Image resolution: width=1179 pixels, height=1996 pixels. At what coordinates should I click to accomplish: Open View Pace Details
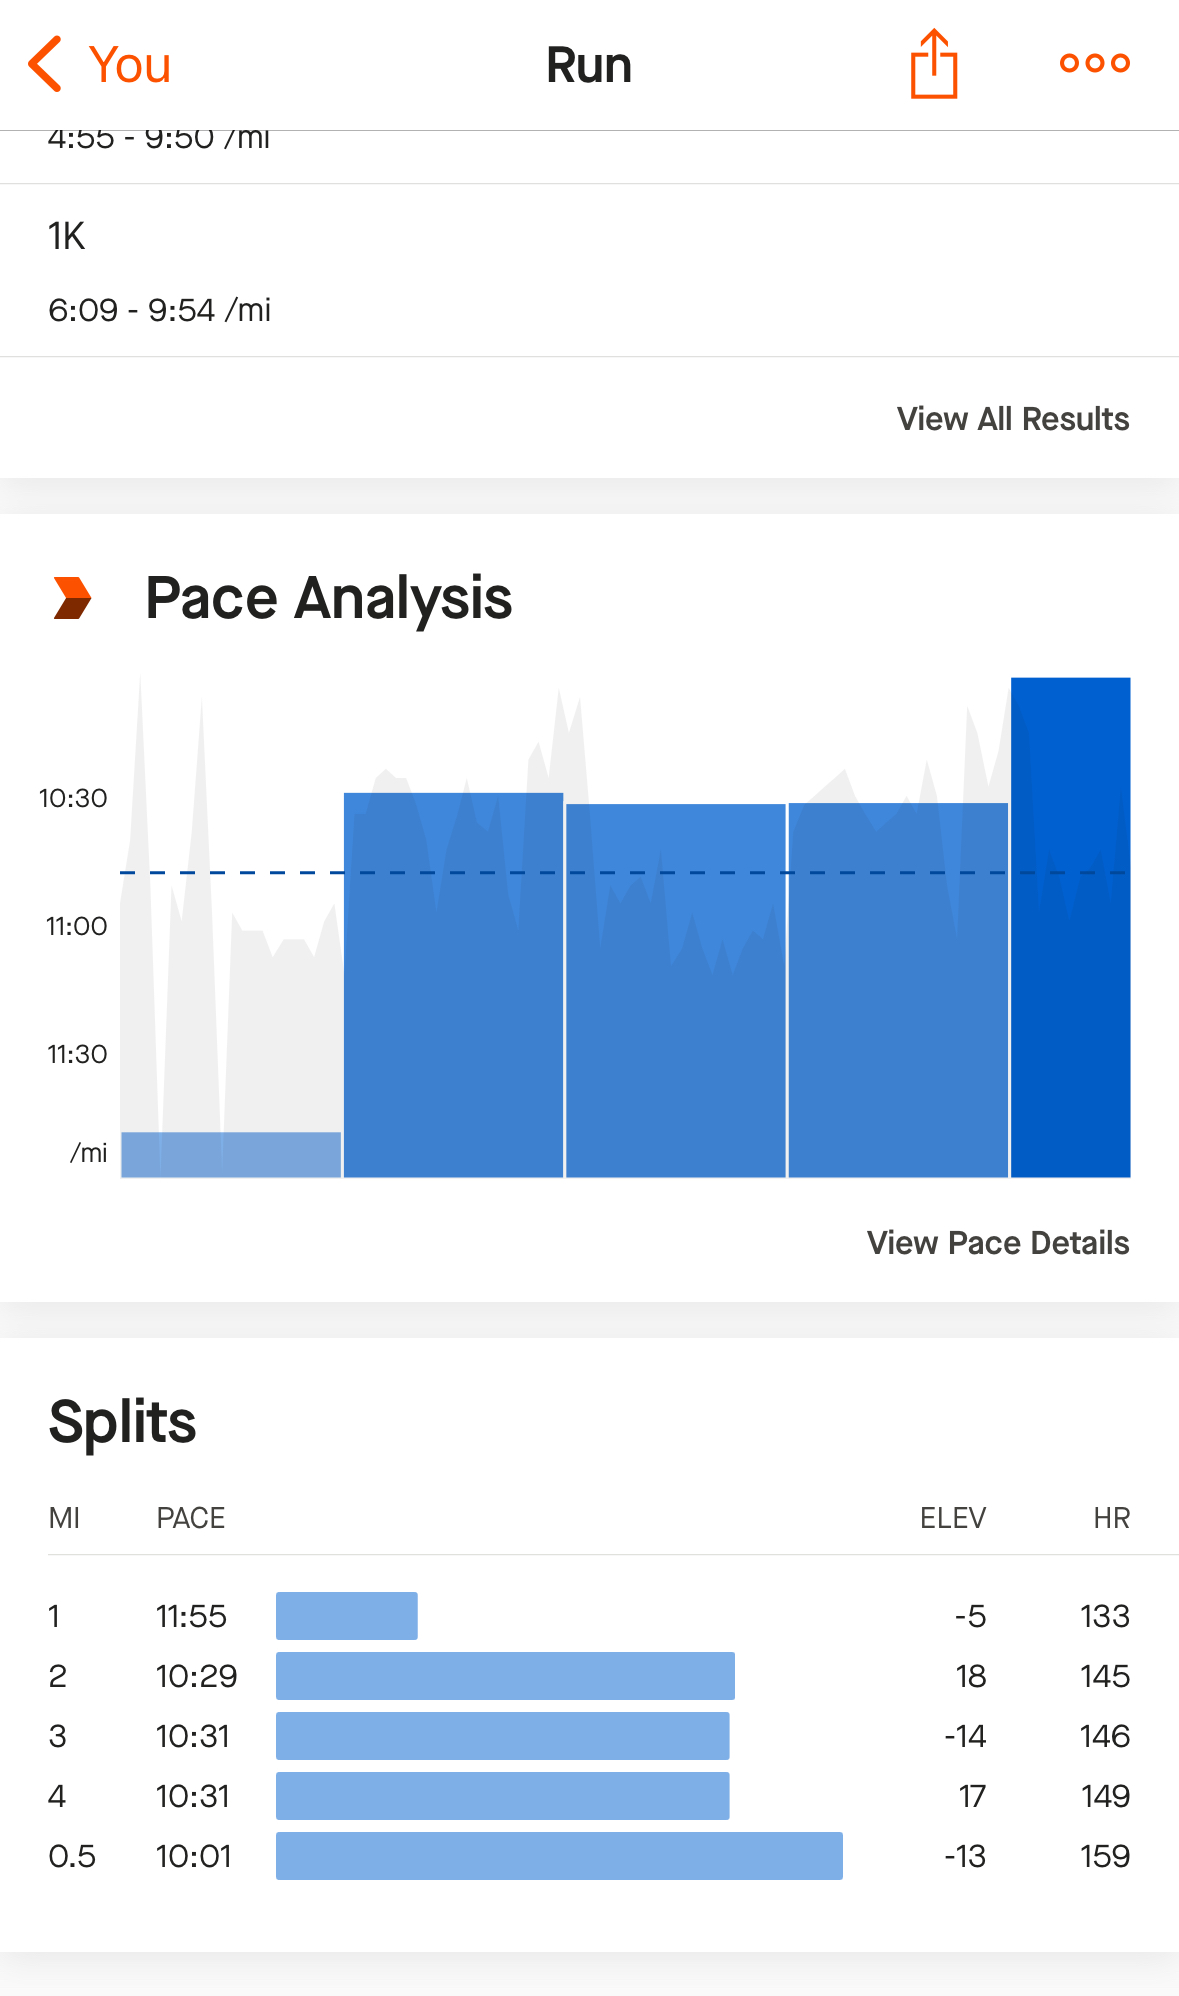coord(998,1242)
